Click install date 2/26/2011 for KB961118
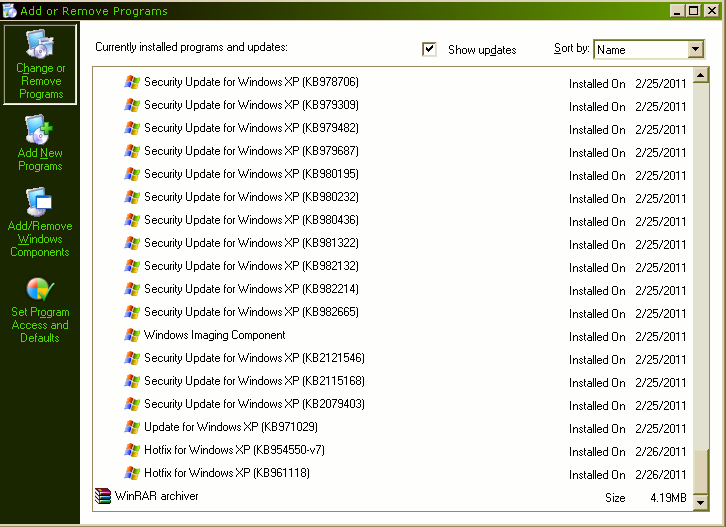Screen dimensions: 726x527 661,475
